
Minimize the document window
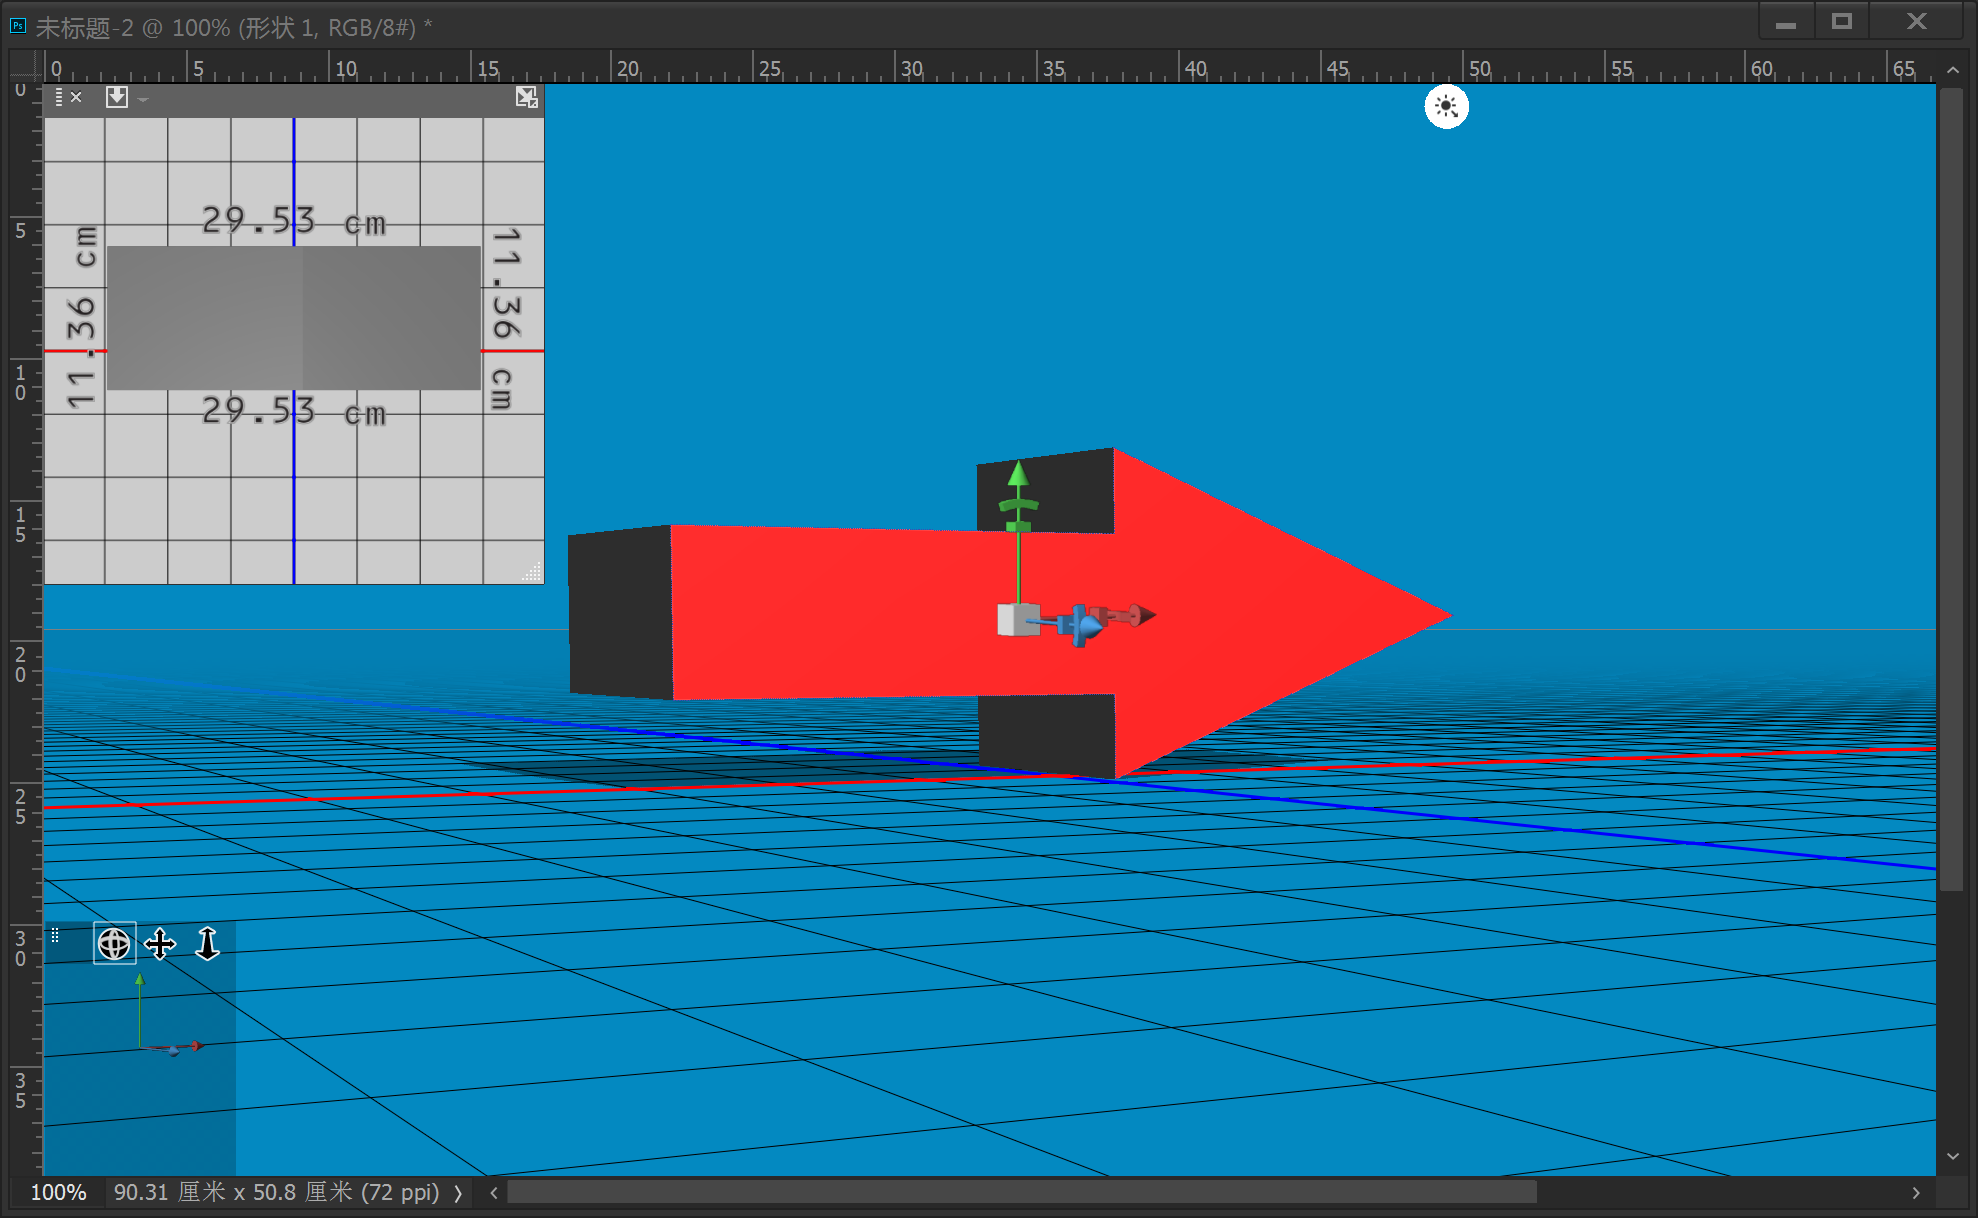click(x=1786, y=21)
